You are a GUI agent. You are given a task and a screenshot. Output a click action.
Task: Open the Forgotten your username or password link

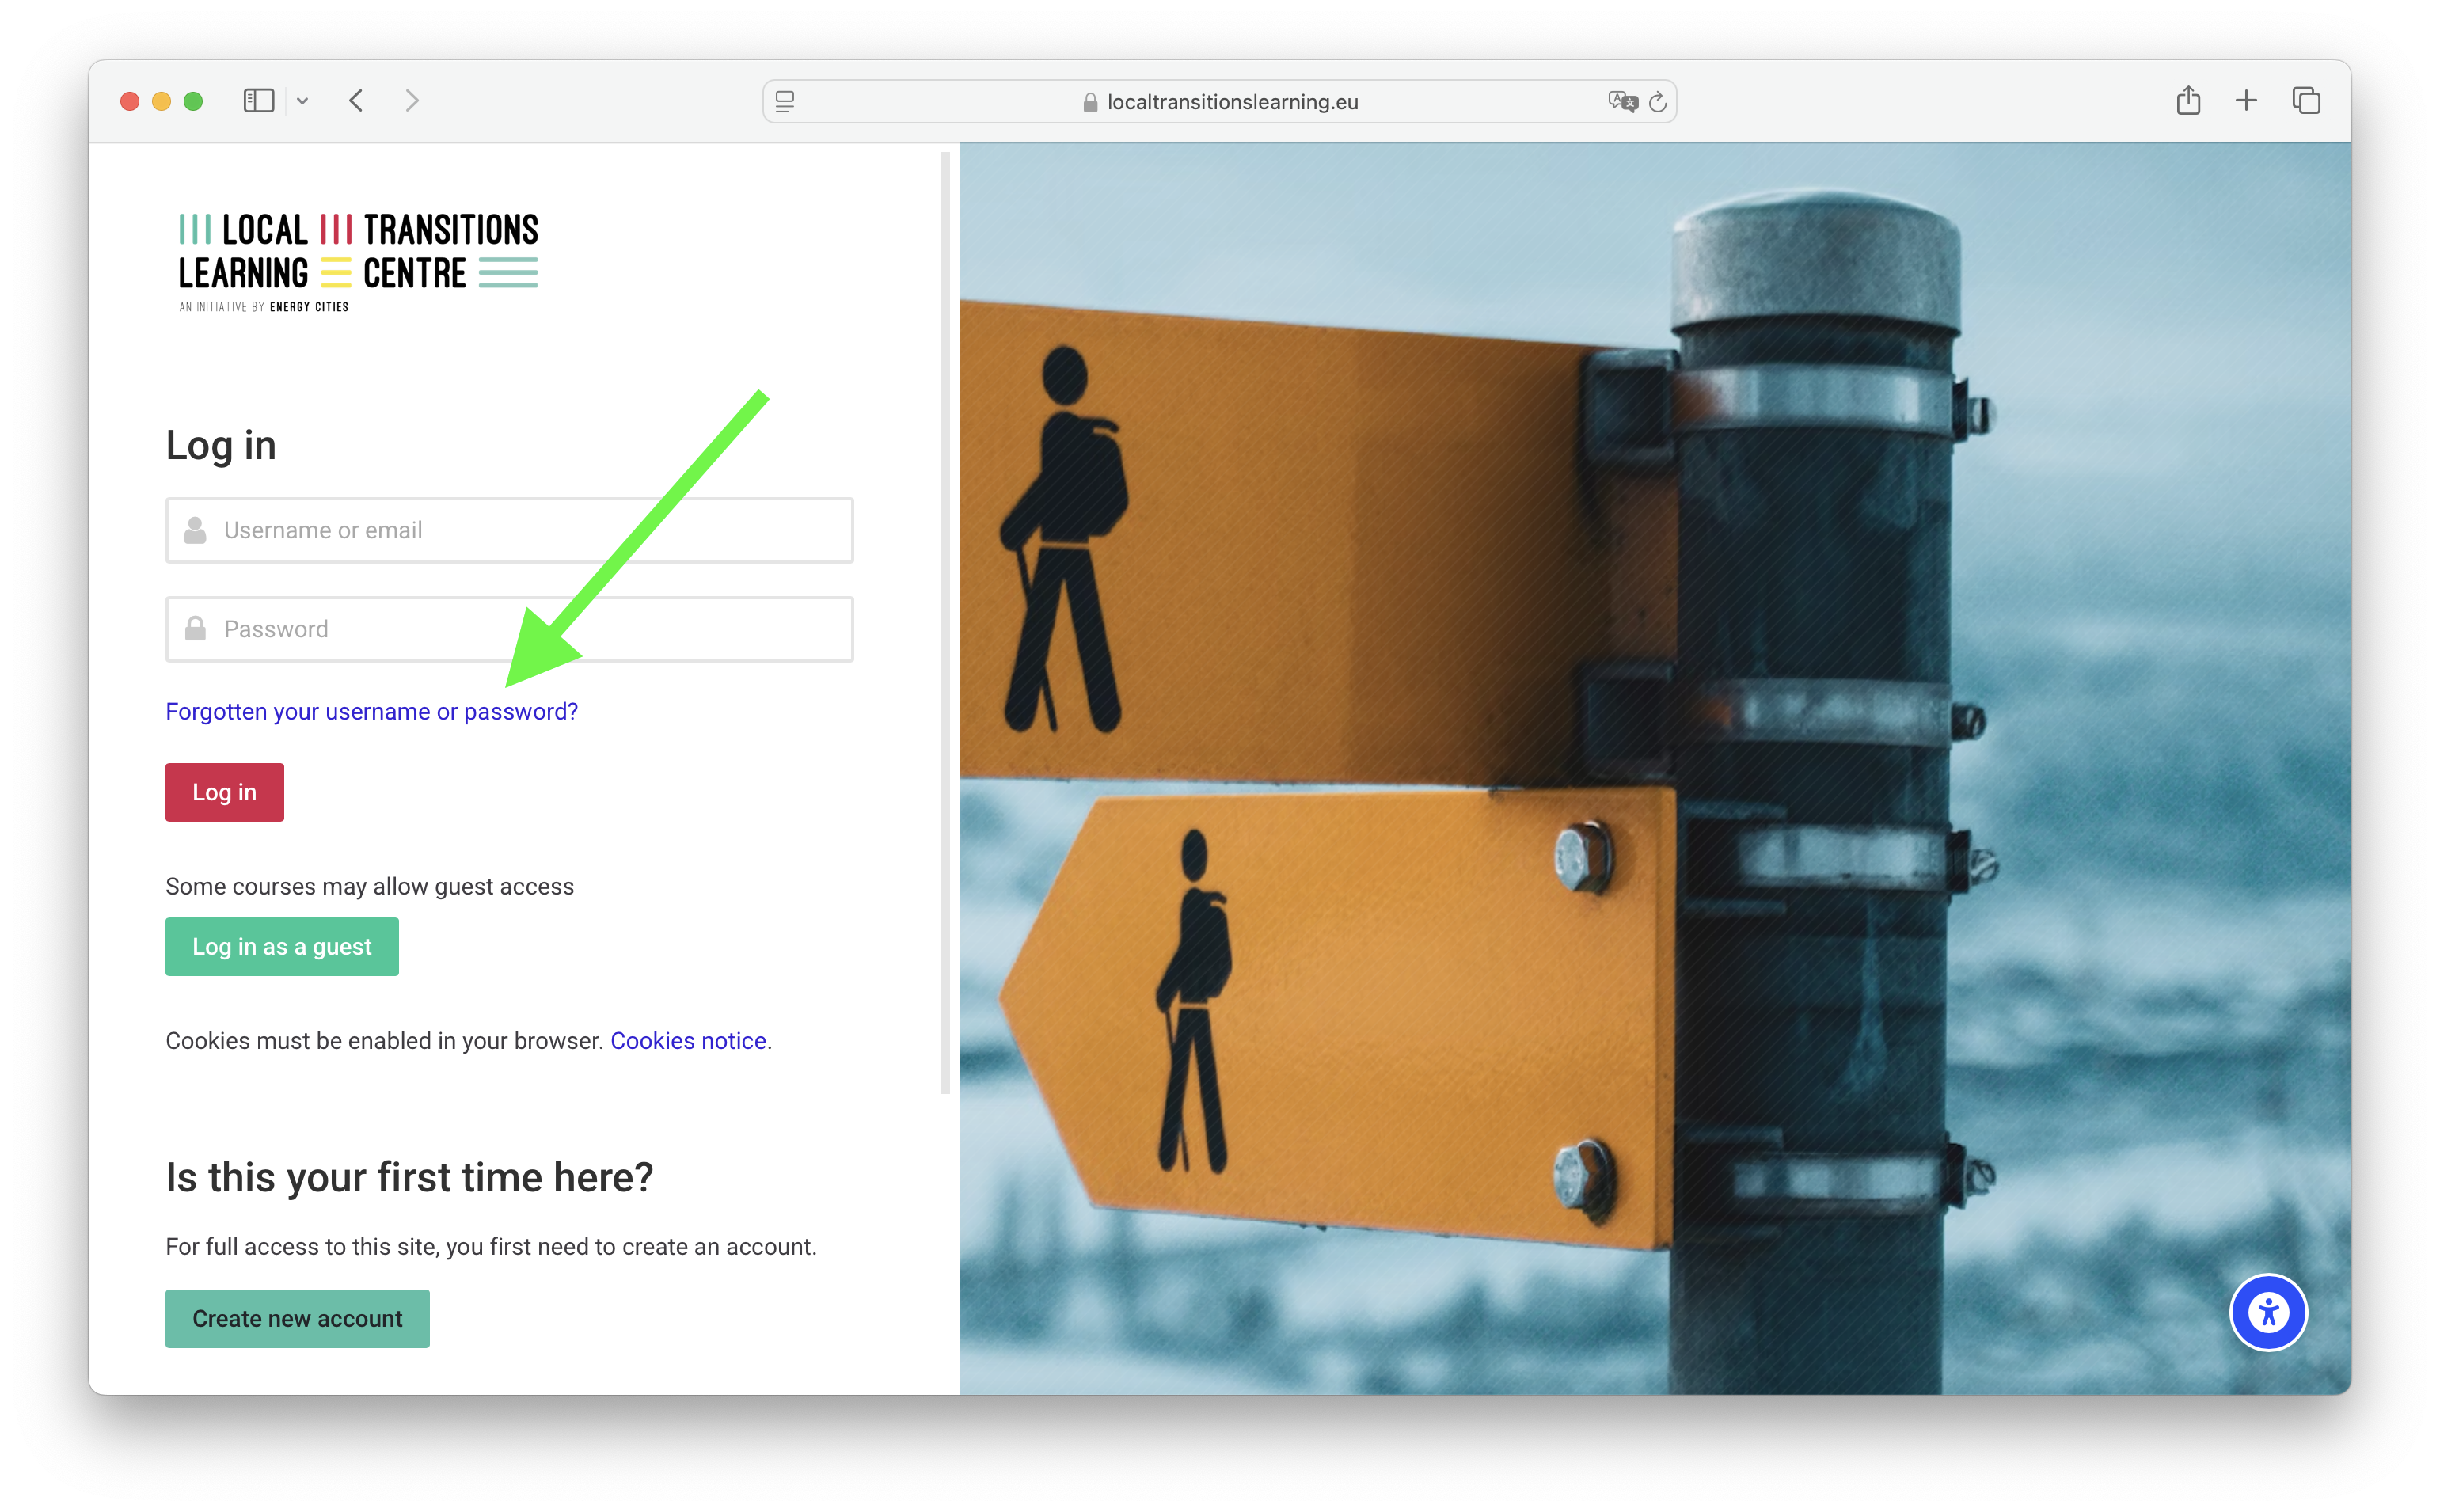371,711
